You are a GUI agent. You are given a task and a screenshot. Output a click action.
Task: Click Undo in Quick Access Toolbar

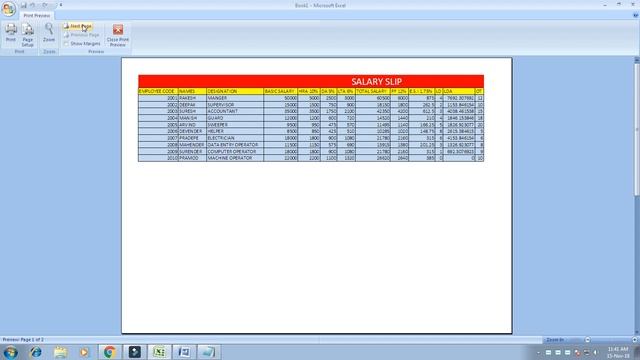[x=33, y=5]
